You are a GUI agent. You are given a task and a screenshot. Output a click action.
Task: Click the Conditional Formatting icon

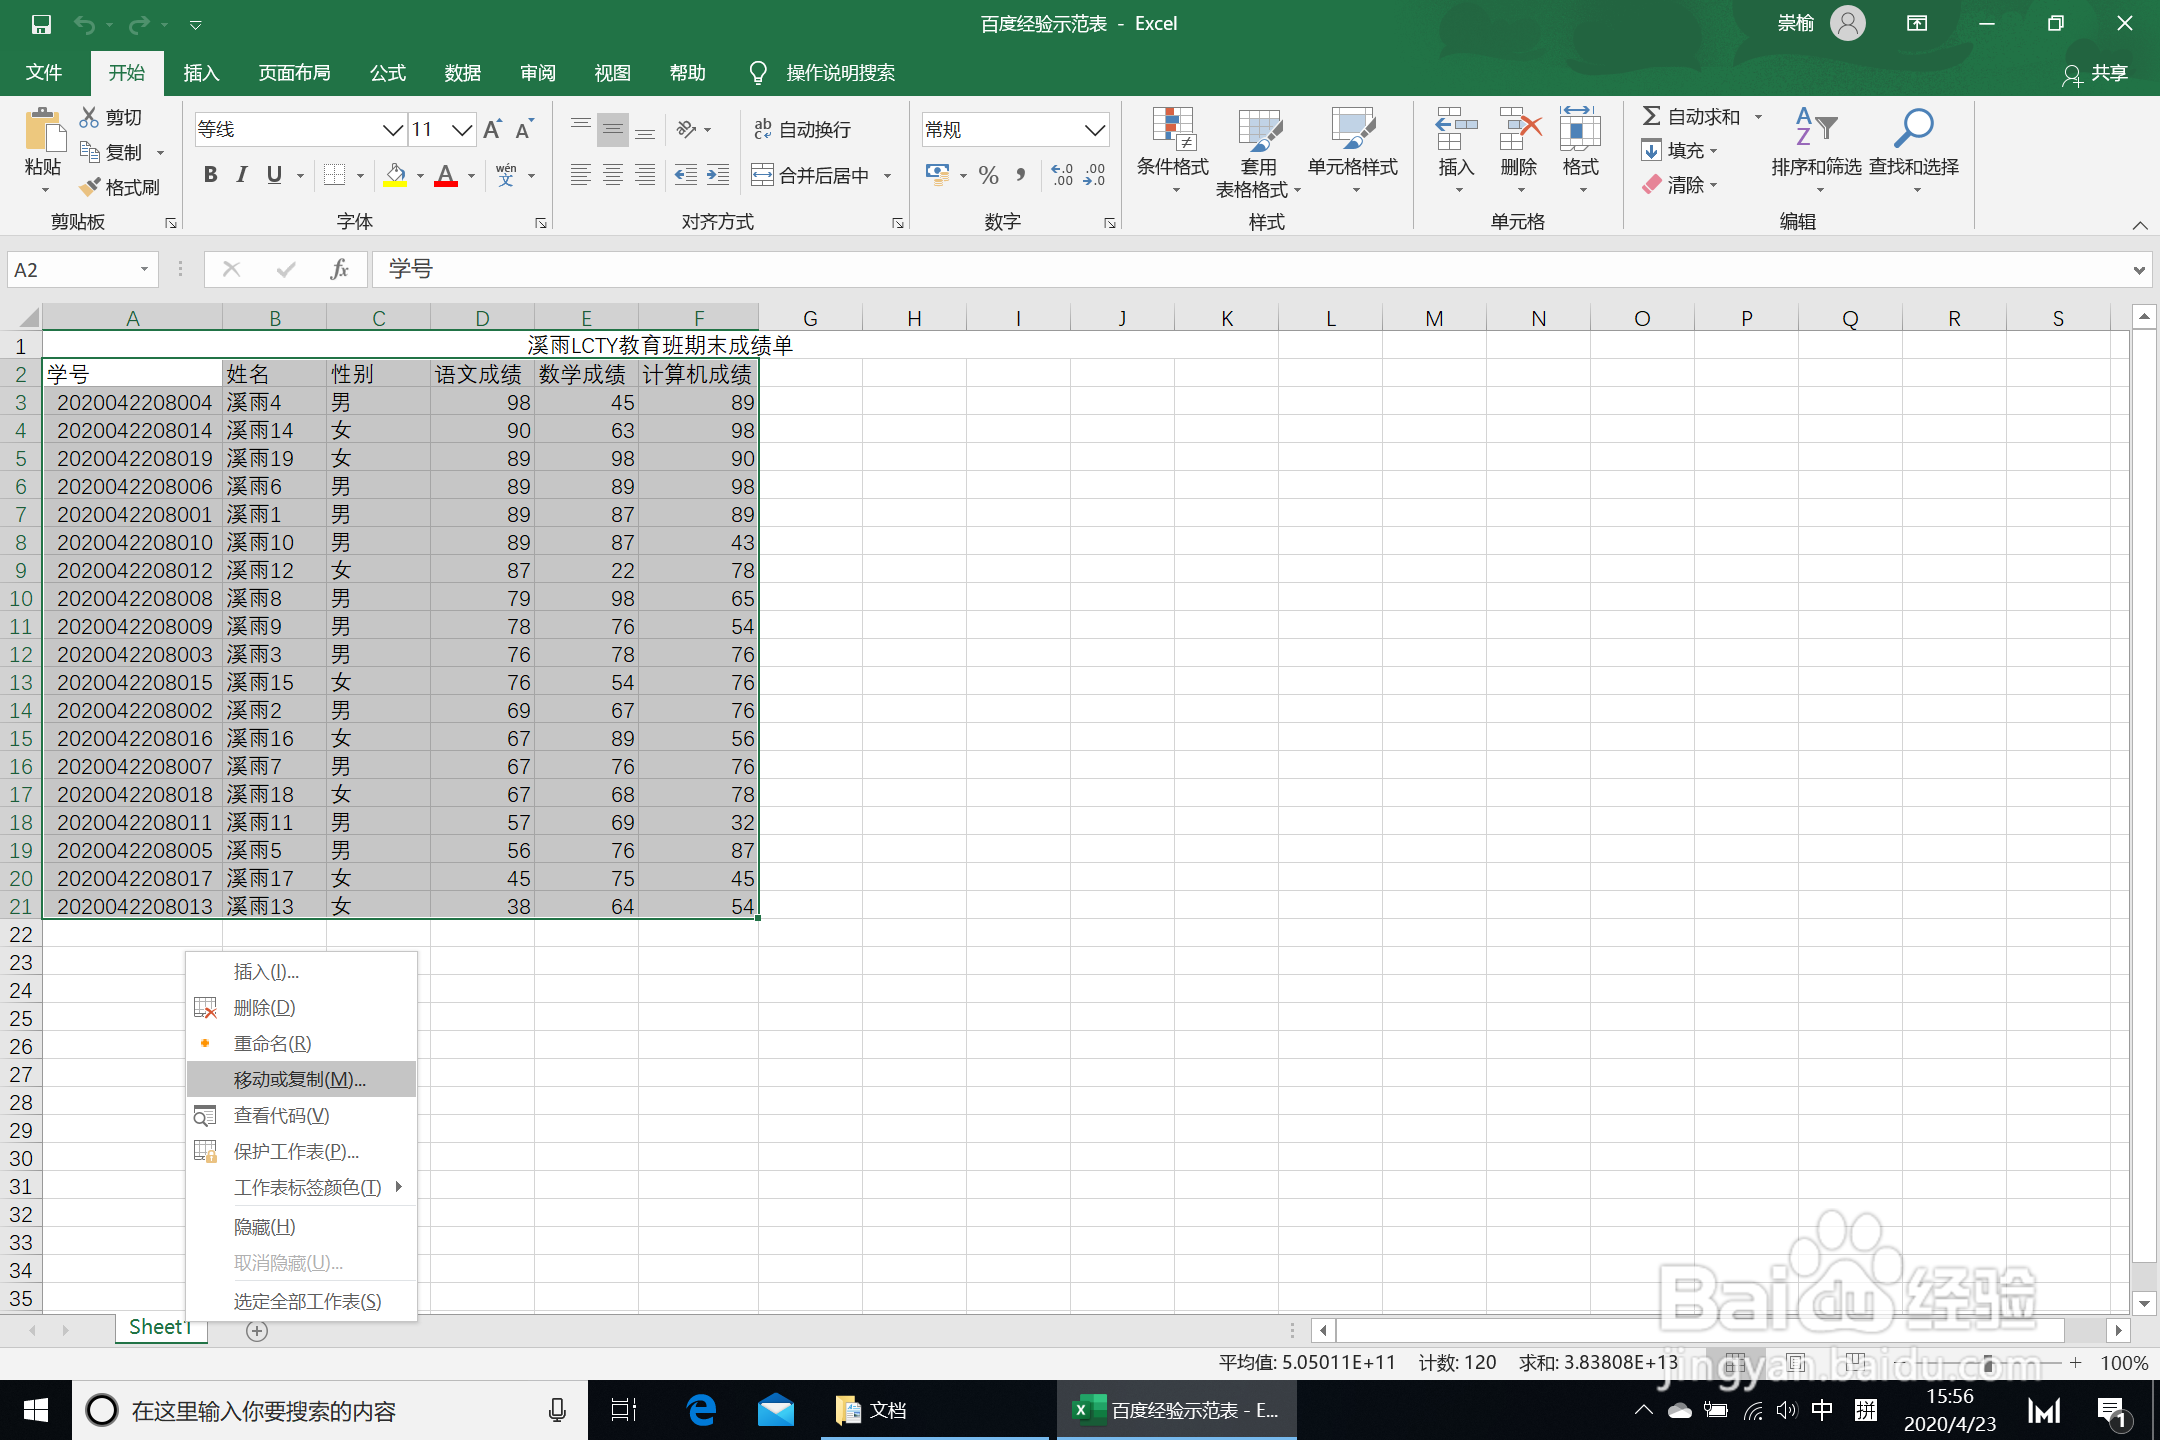[x=1172, y=130]
